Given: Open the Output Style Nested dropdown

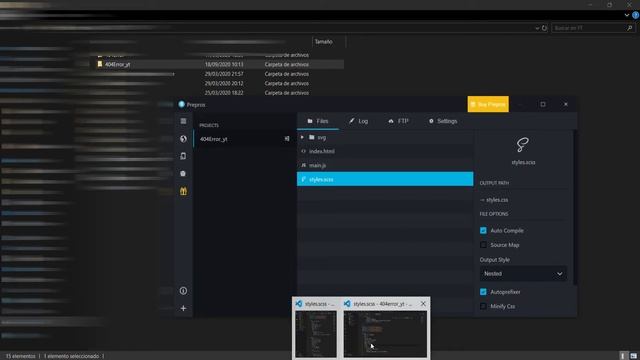Looking at the screenshot, I should point(523,273).
